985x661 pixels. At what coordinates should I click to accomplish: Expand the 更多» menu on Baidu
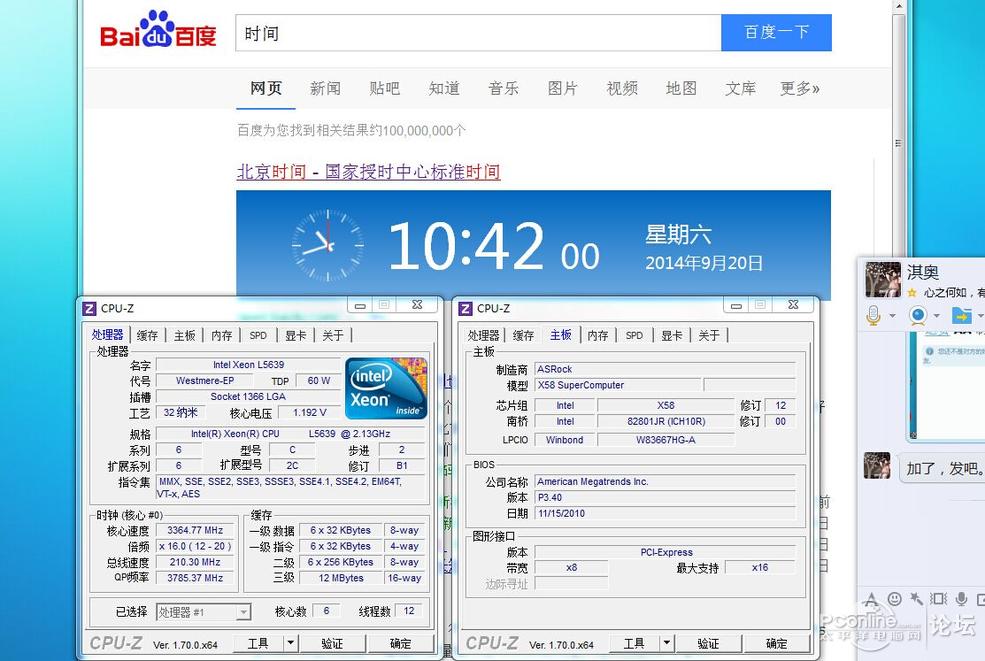pos(800,89)
